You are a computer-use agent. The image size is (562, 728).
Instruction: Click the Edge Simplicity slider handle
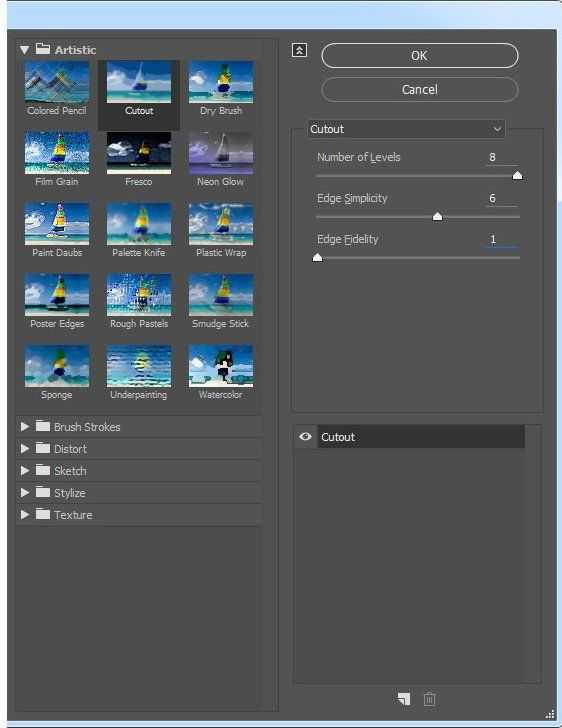(437, 217)
